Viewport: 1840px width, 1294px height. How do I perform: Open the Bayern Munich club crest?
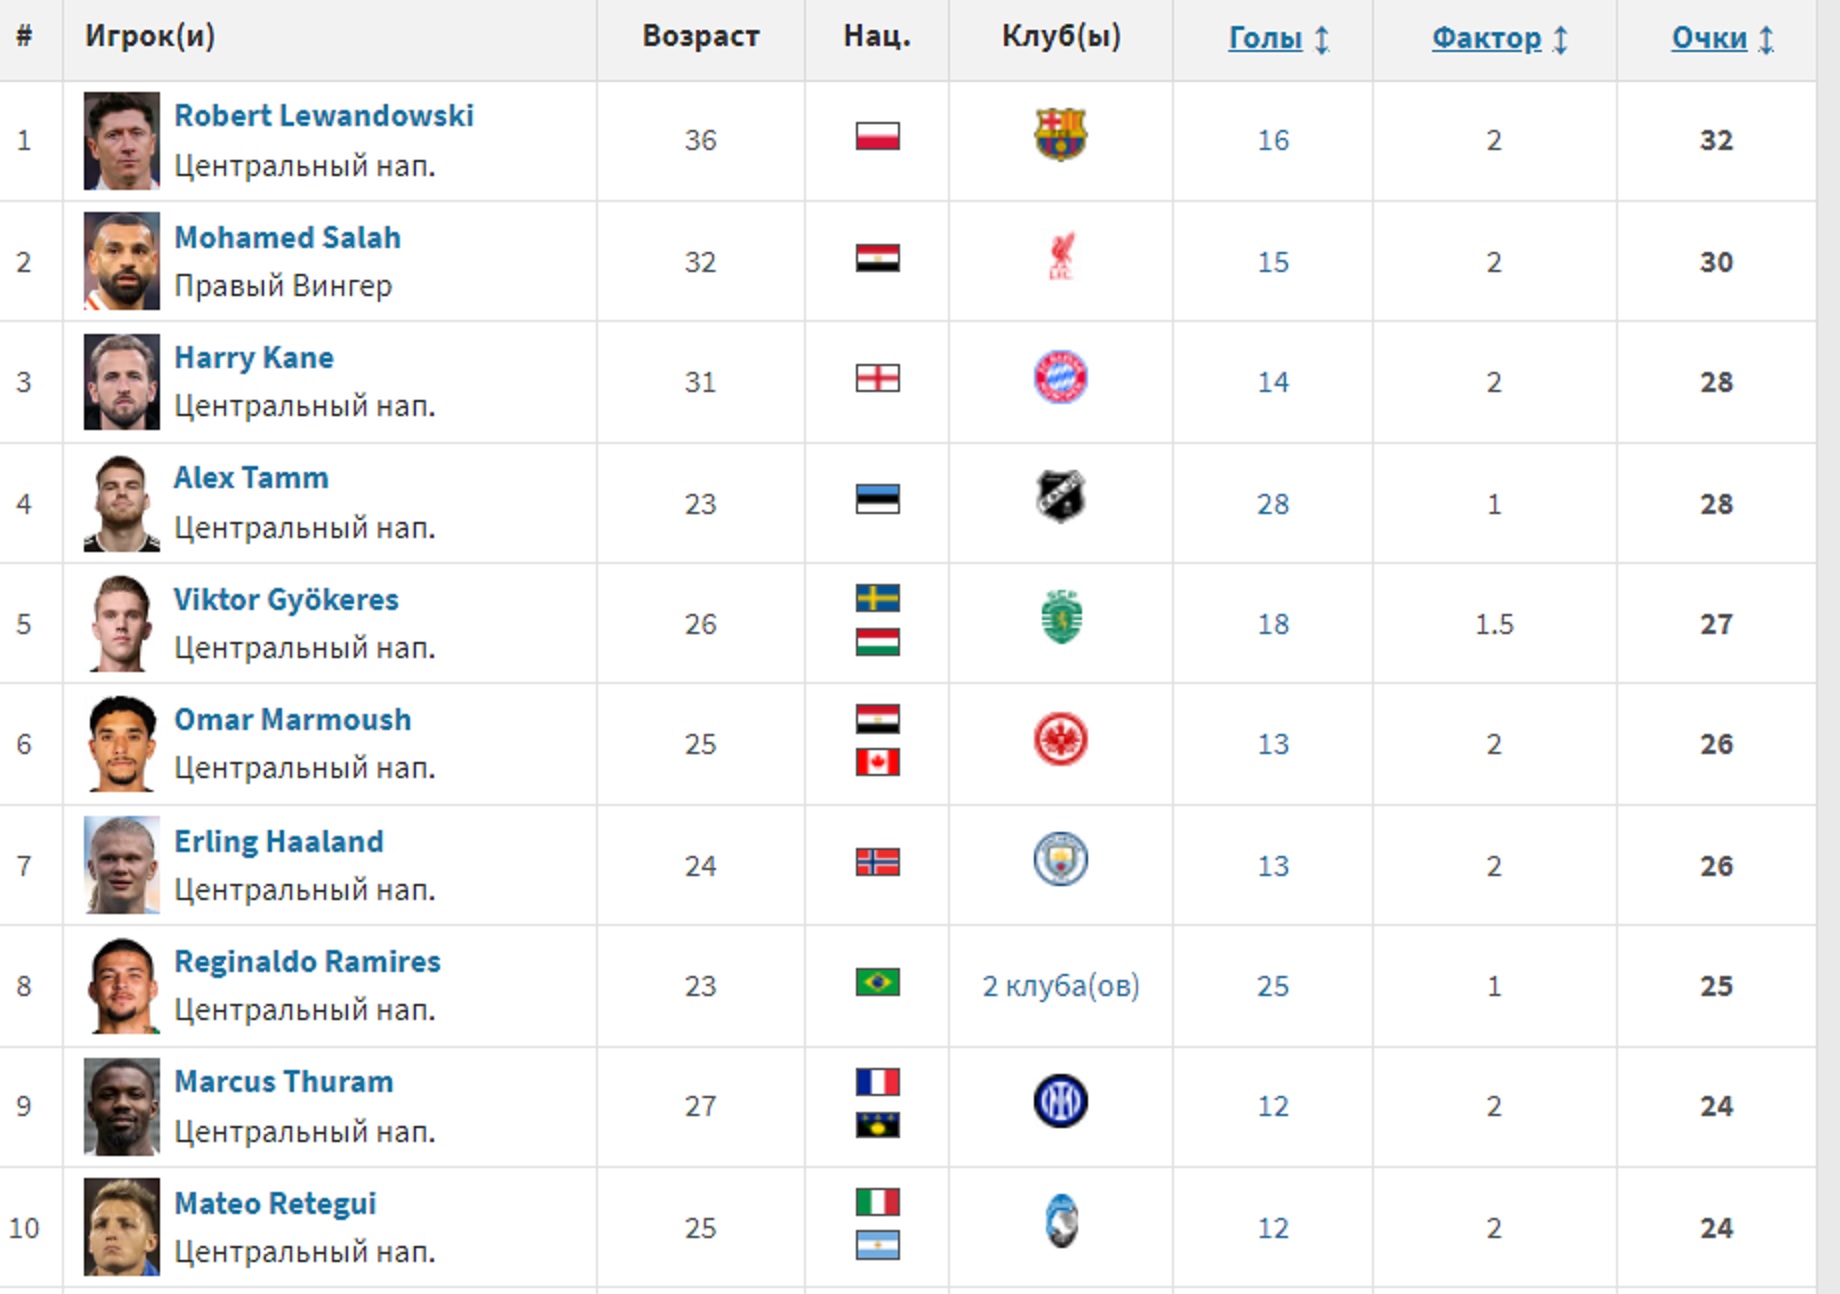[x=1060, y=378]
